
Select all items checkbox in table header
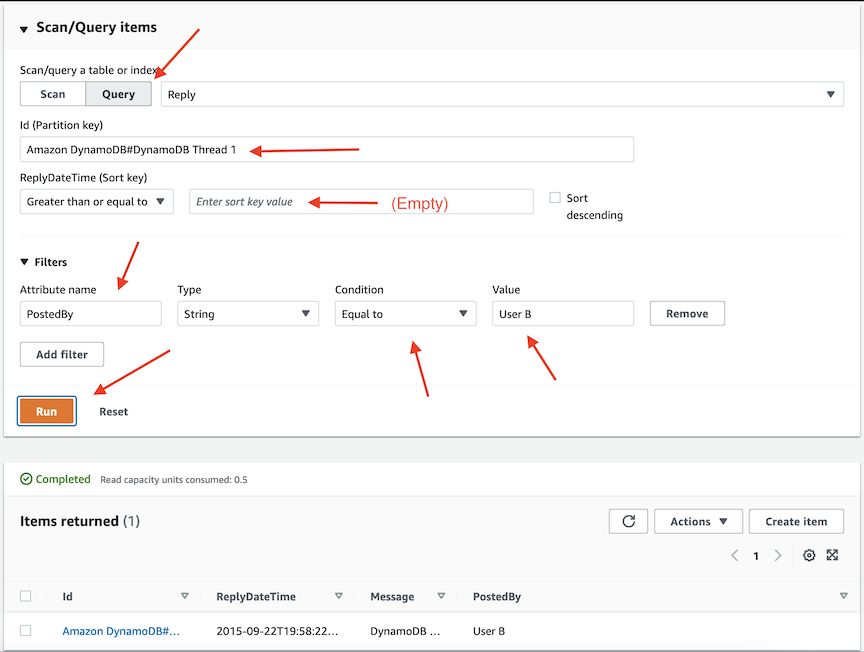point(25,596)
